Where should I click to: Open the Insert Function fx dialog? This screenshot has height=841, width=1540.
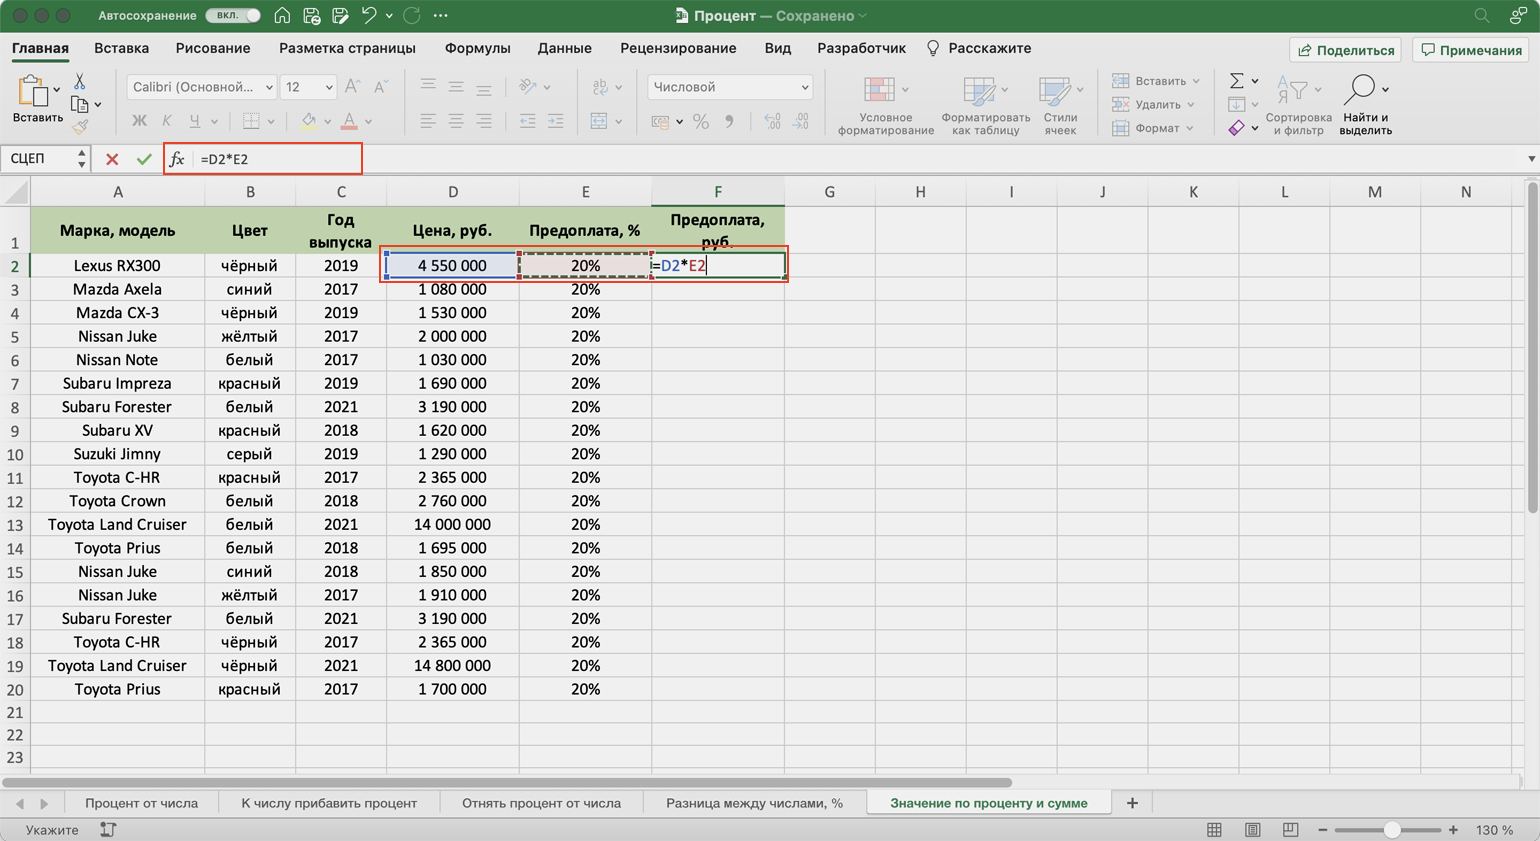pyautogui.click(x=177, y=159)
